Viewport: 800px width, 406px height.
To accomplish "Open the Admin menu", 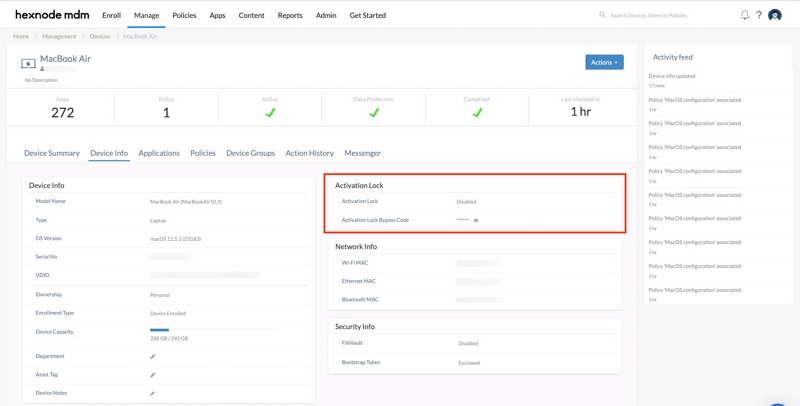I will pyautogui.click(x=326, y=15).
